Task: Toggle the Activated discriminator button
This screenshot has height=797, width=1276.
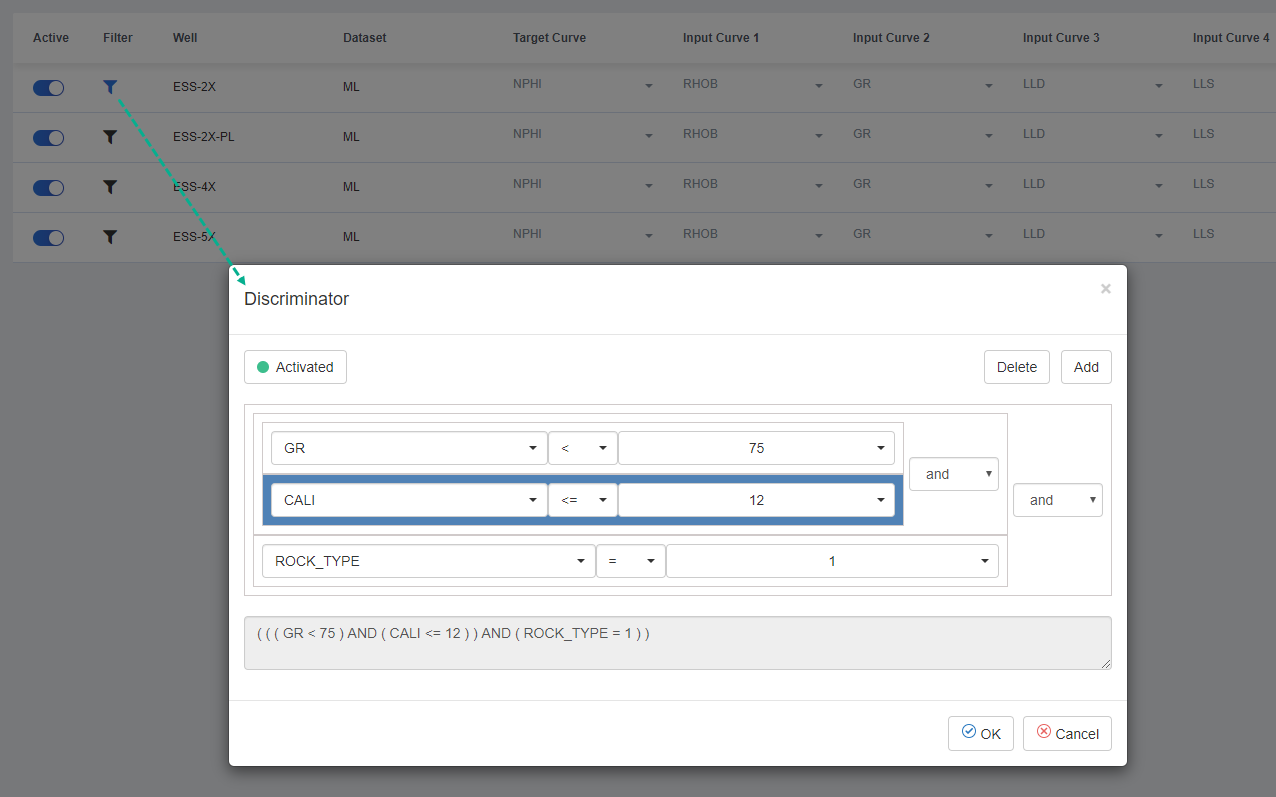Action: click(295, 367)
